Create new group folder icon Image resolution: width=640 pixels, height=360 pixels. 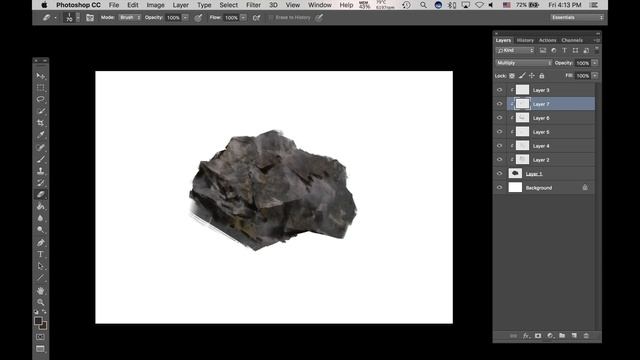coord(562,336)
